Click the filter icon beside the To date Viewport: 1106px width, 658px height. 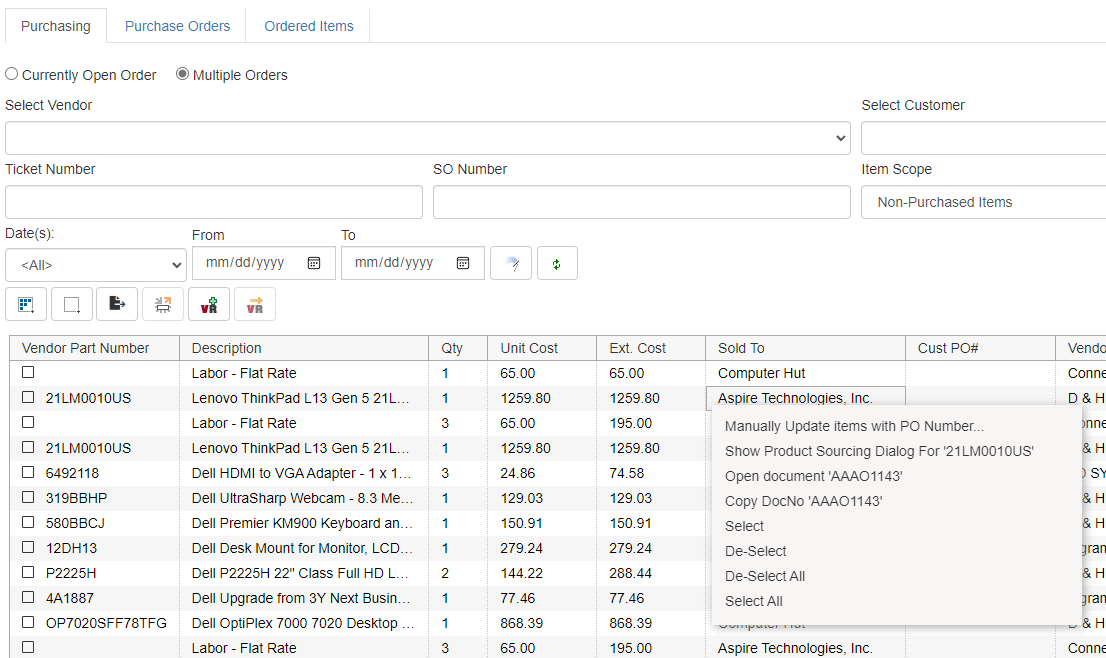[x=511, y=263]
